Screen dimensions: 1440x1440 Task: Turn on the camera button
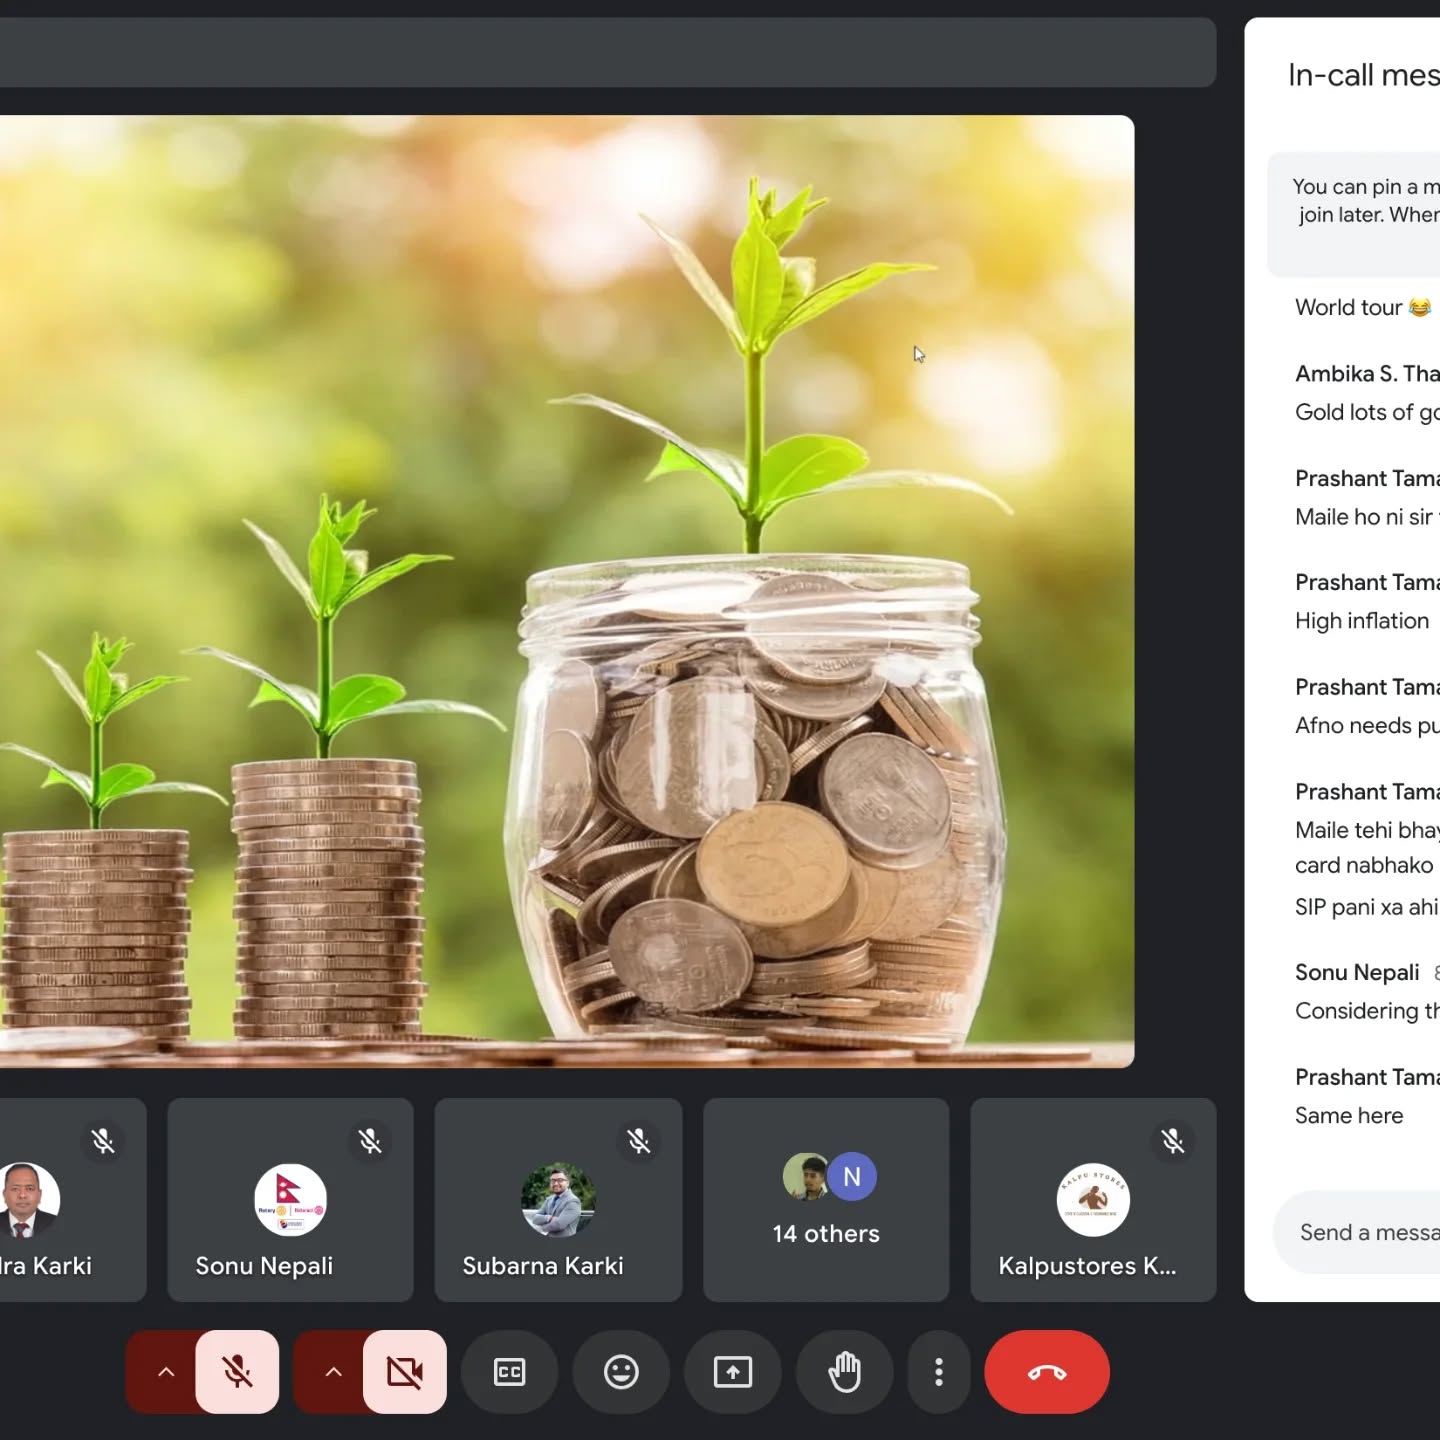point(405,1372)
